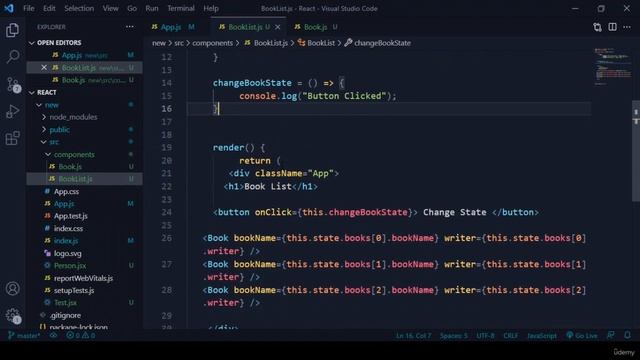Image resolution: width=640 pixels, height=360 pixels.
Task: Change the Spaces indentation setting
Action: 454,336
